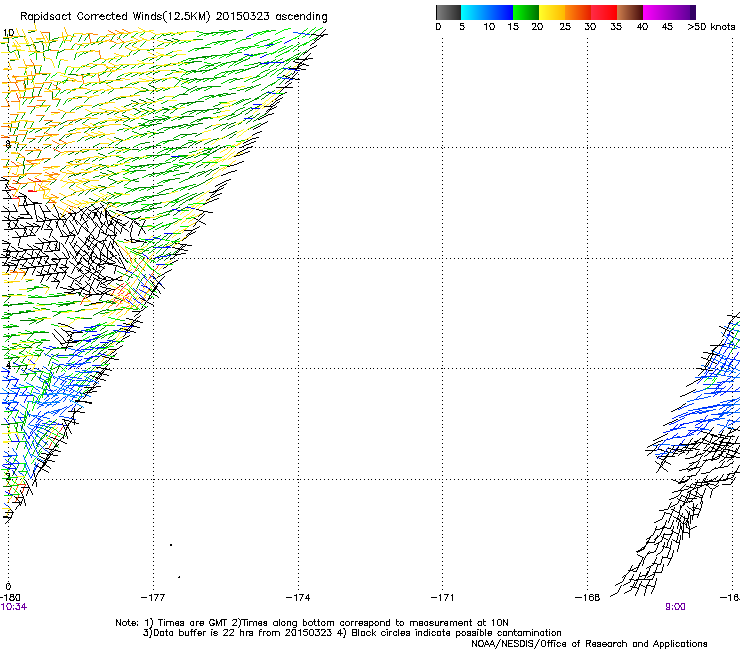Click the '-168' longitude axis label
Image resolution: width=740 pixels, height=650 pixels.
point(587,598)
